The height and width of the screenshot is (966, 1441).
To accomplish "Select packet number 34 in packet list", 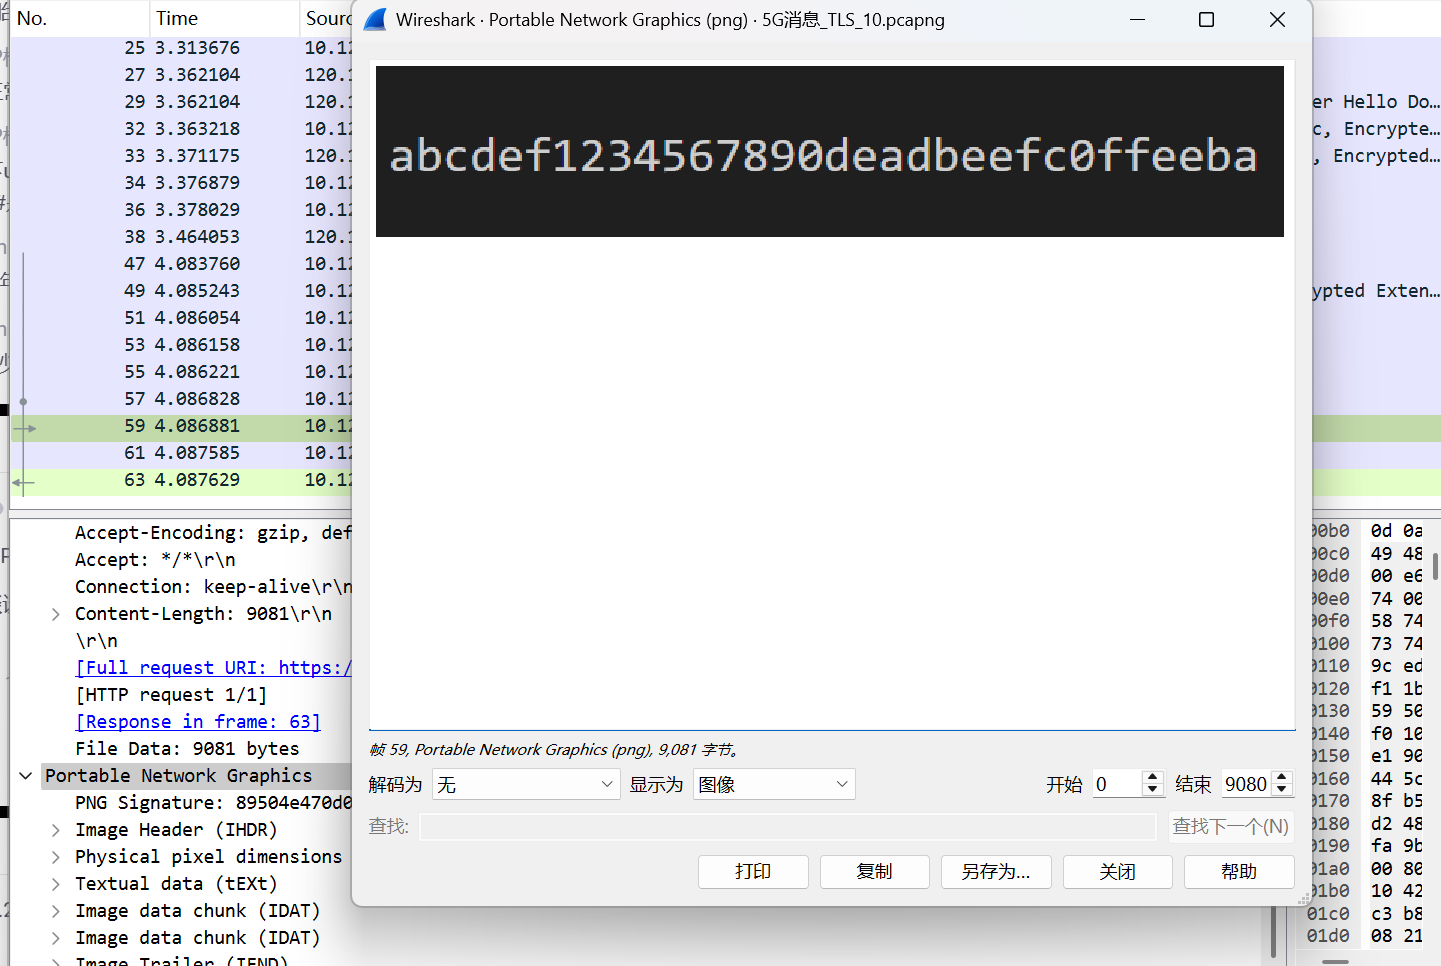I will (181, 183).
